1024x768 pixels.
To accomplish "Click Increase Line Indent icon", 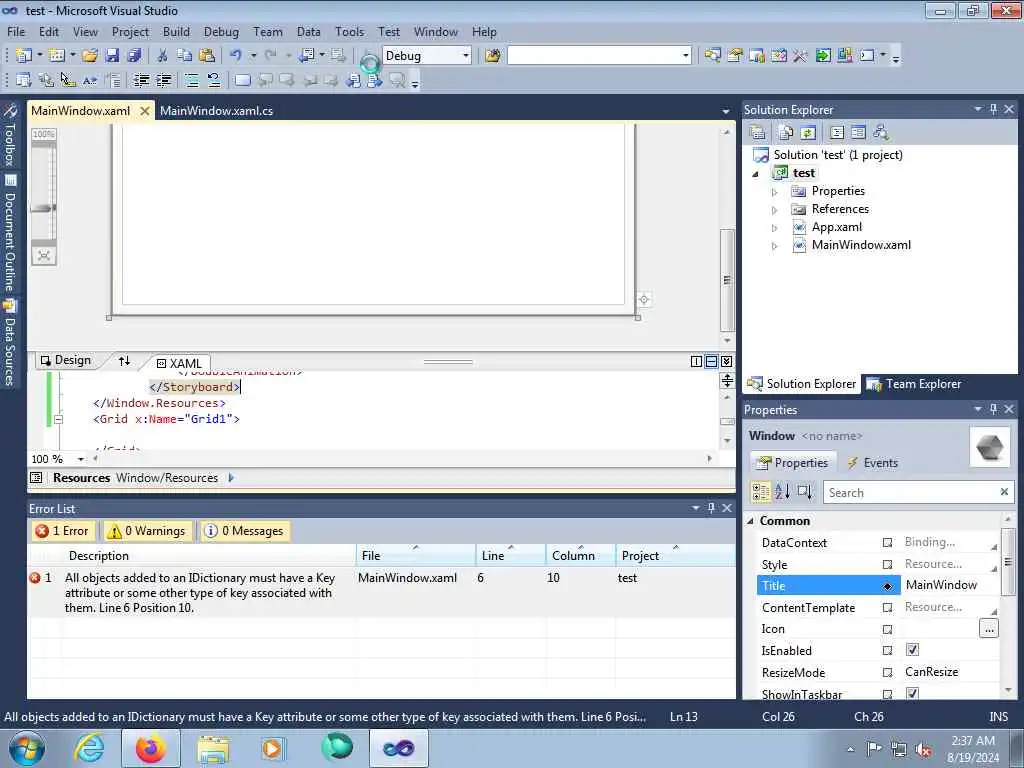I will point(163,80).
